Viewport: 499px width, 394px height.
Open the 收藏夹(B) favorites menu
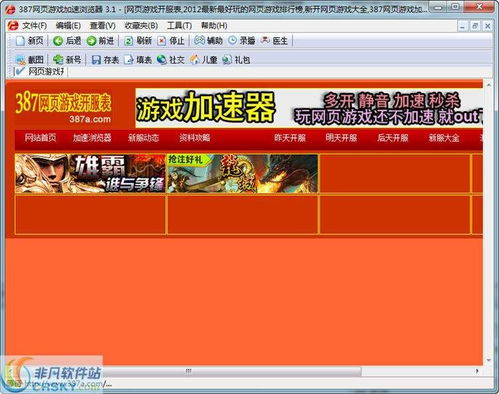pos(141,26)
